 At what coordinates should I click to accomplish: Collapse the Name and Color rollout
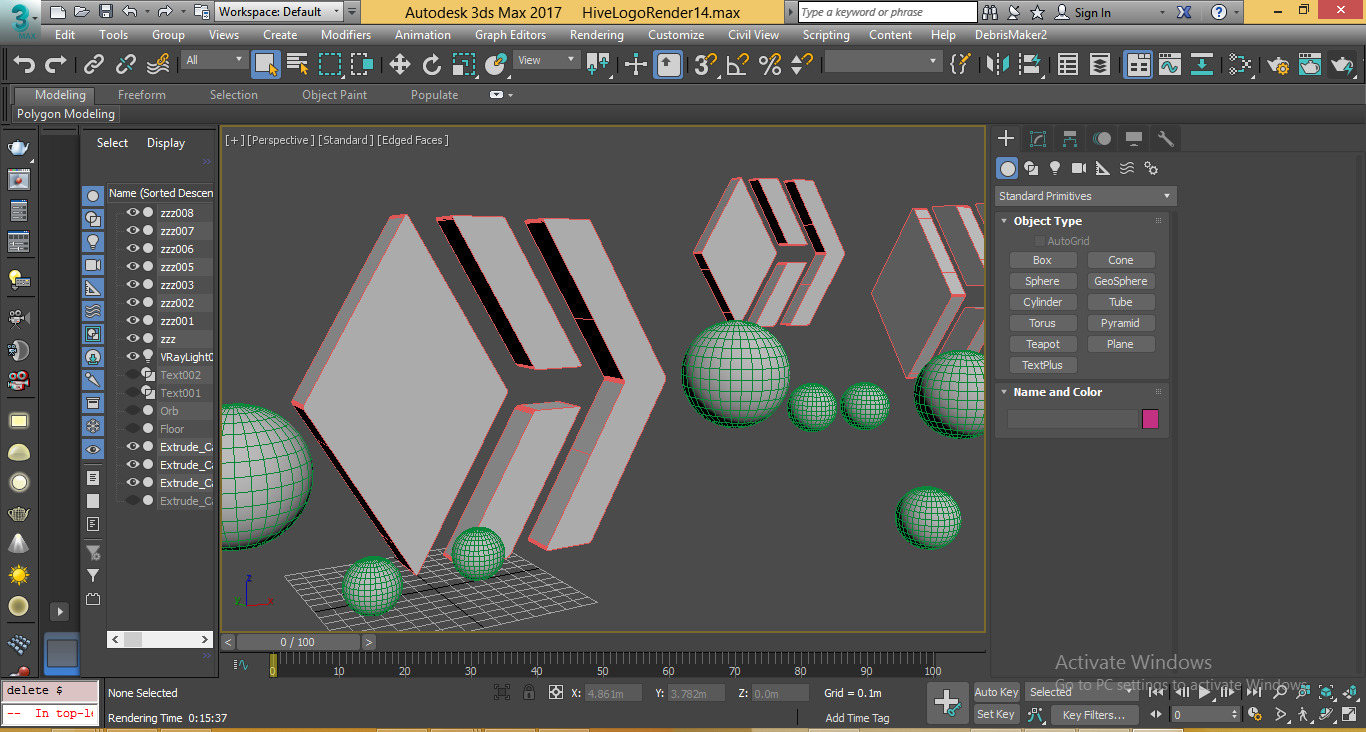click(1005, 392)
